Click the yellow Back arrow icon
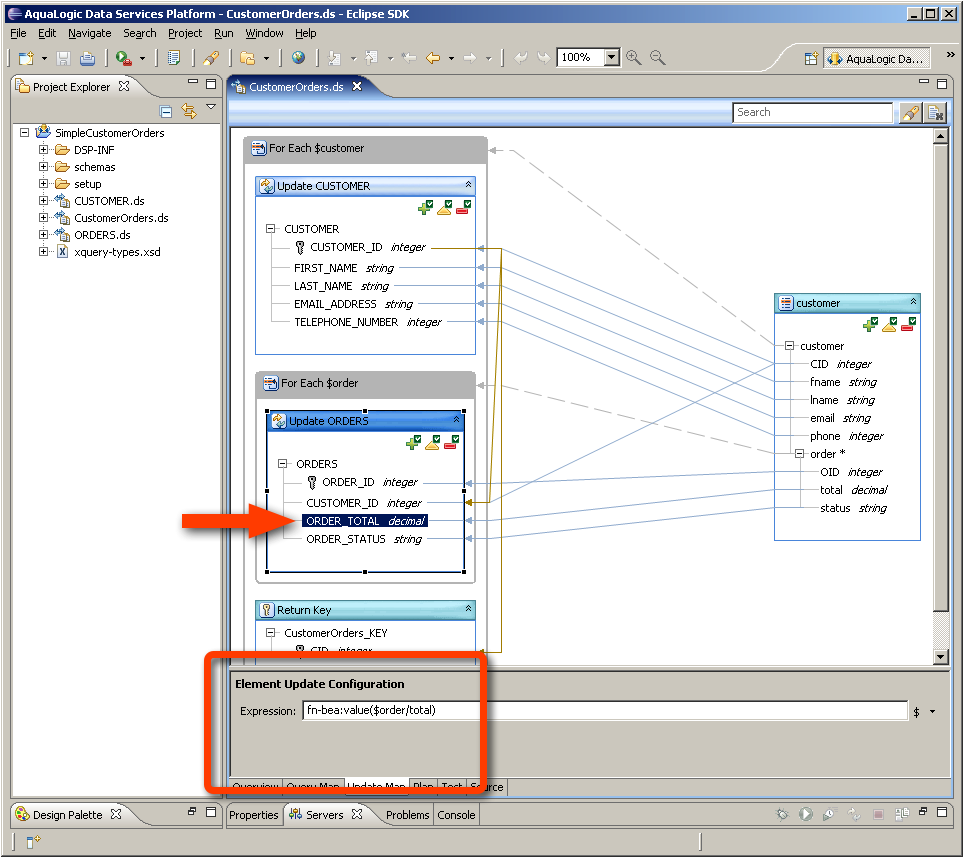Viewport: 964px width, 858px height. pyautogui.click(x=433, y=58)
